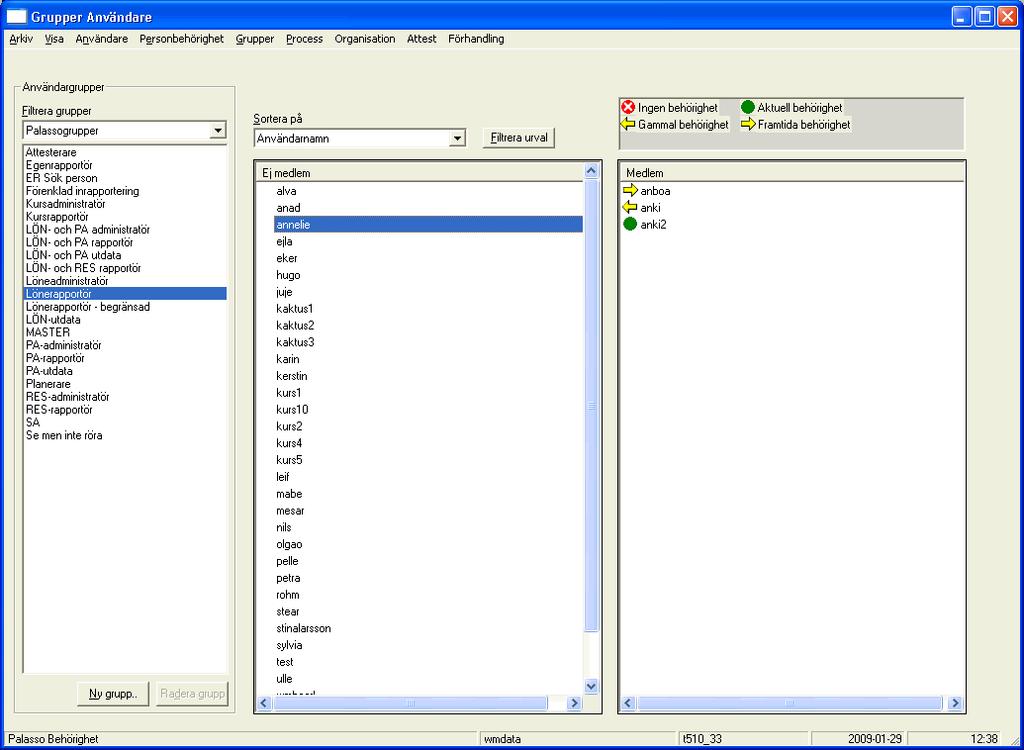The width and height of the screenshot is (1024, 750).
Task: Open the Filtrera grupper dropdown
Action: point(217,131)
